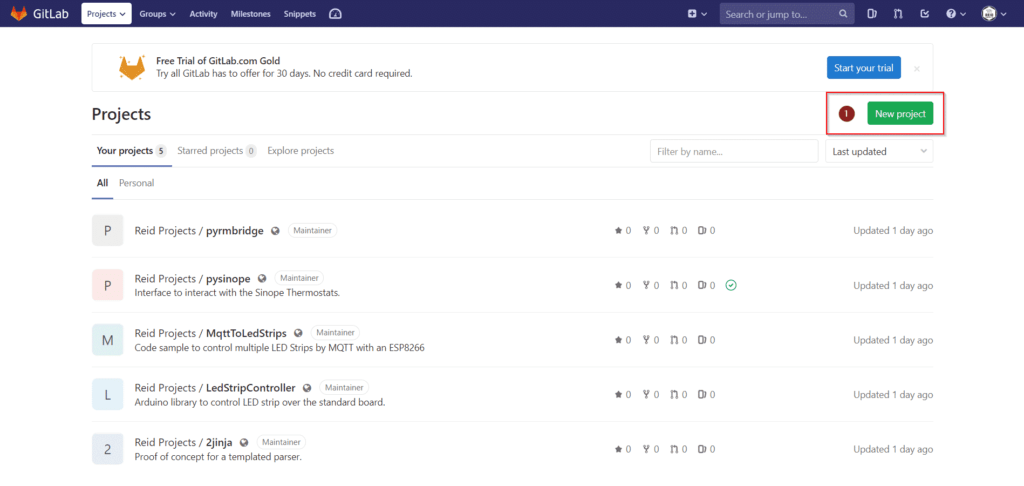Click issues count for MqttToLedStrips
The width and height of the screenshot is (1024, 486).
click(x=707, y=340)
